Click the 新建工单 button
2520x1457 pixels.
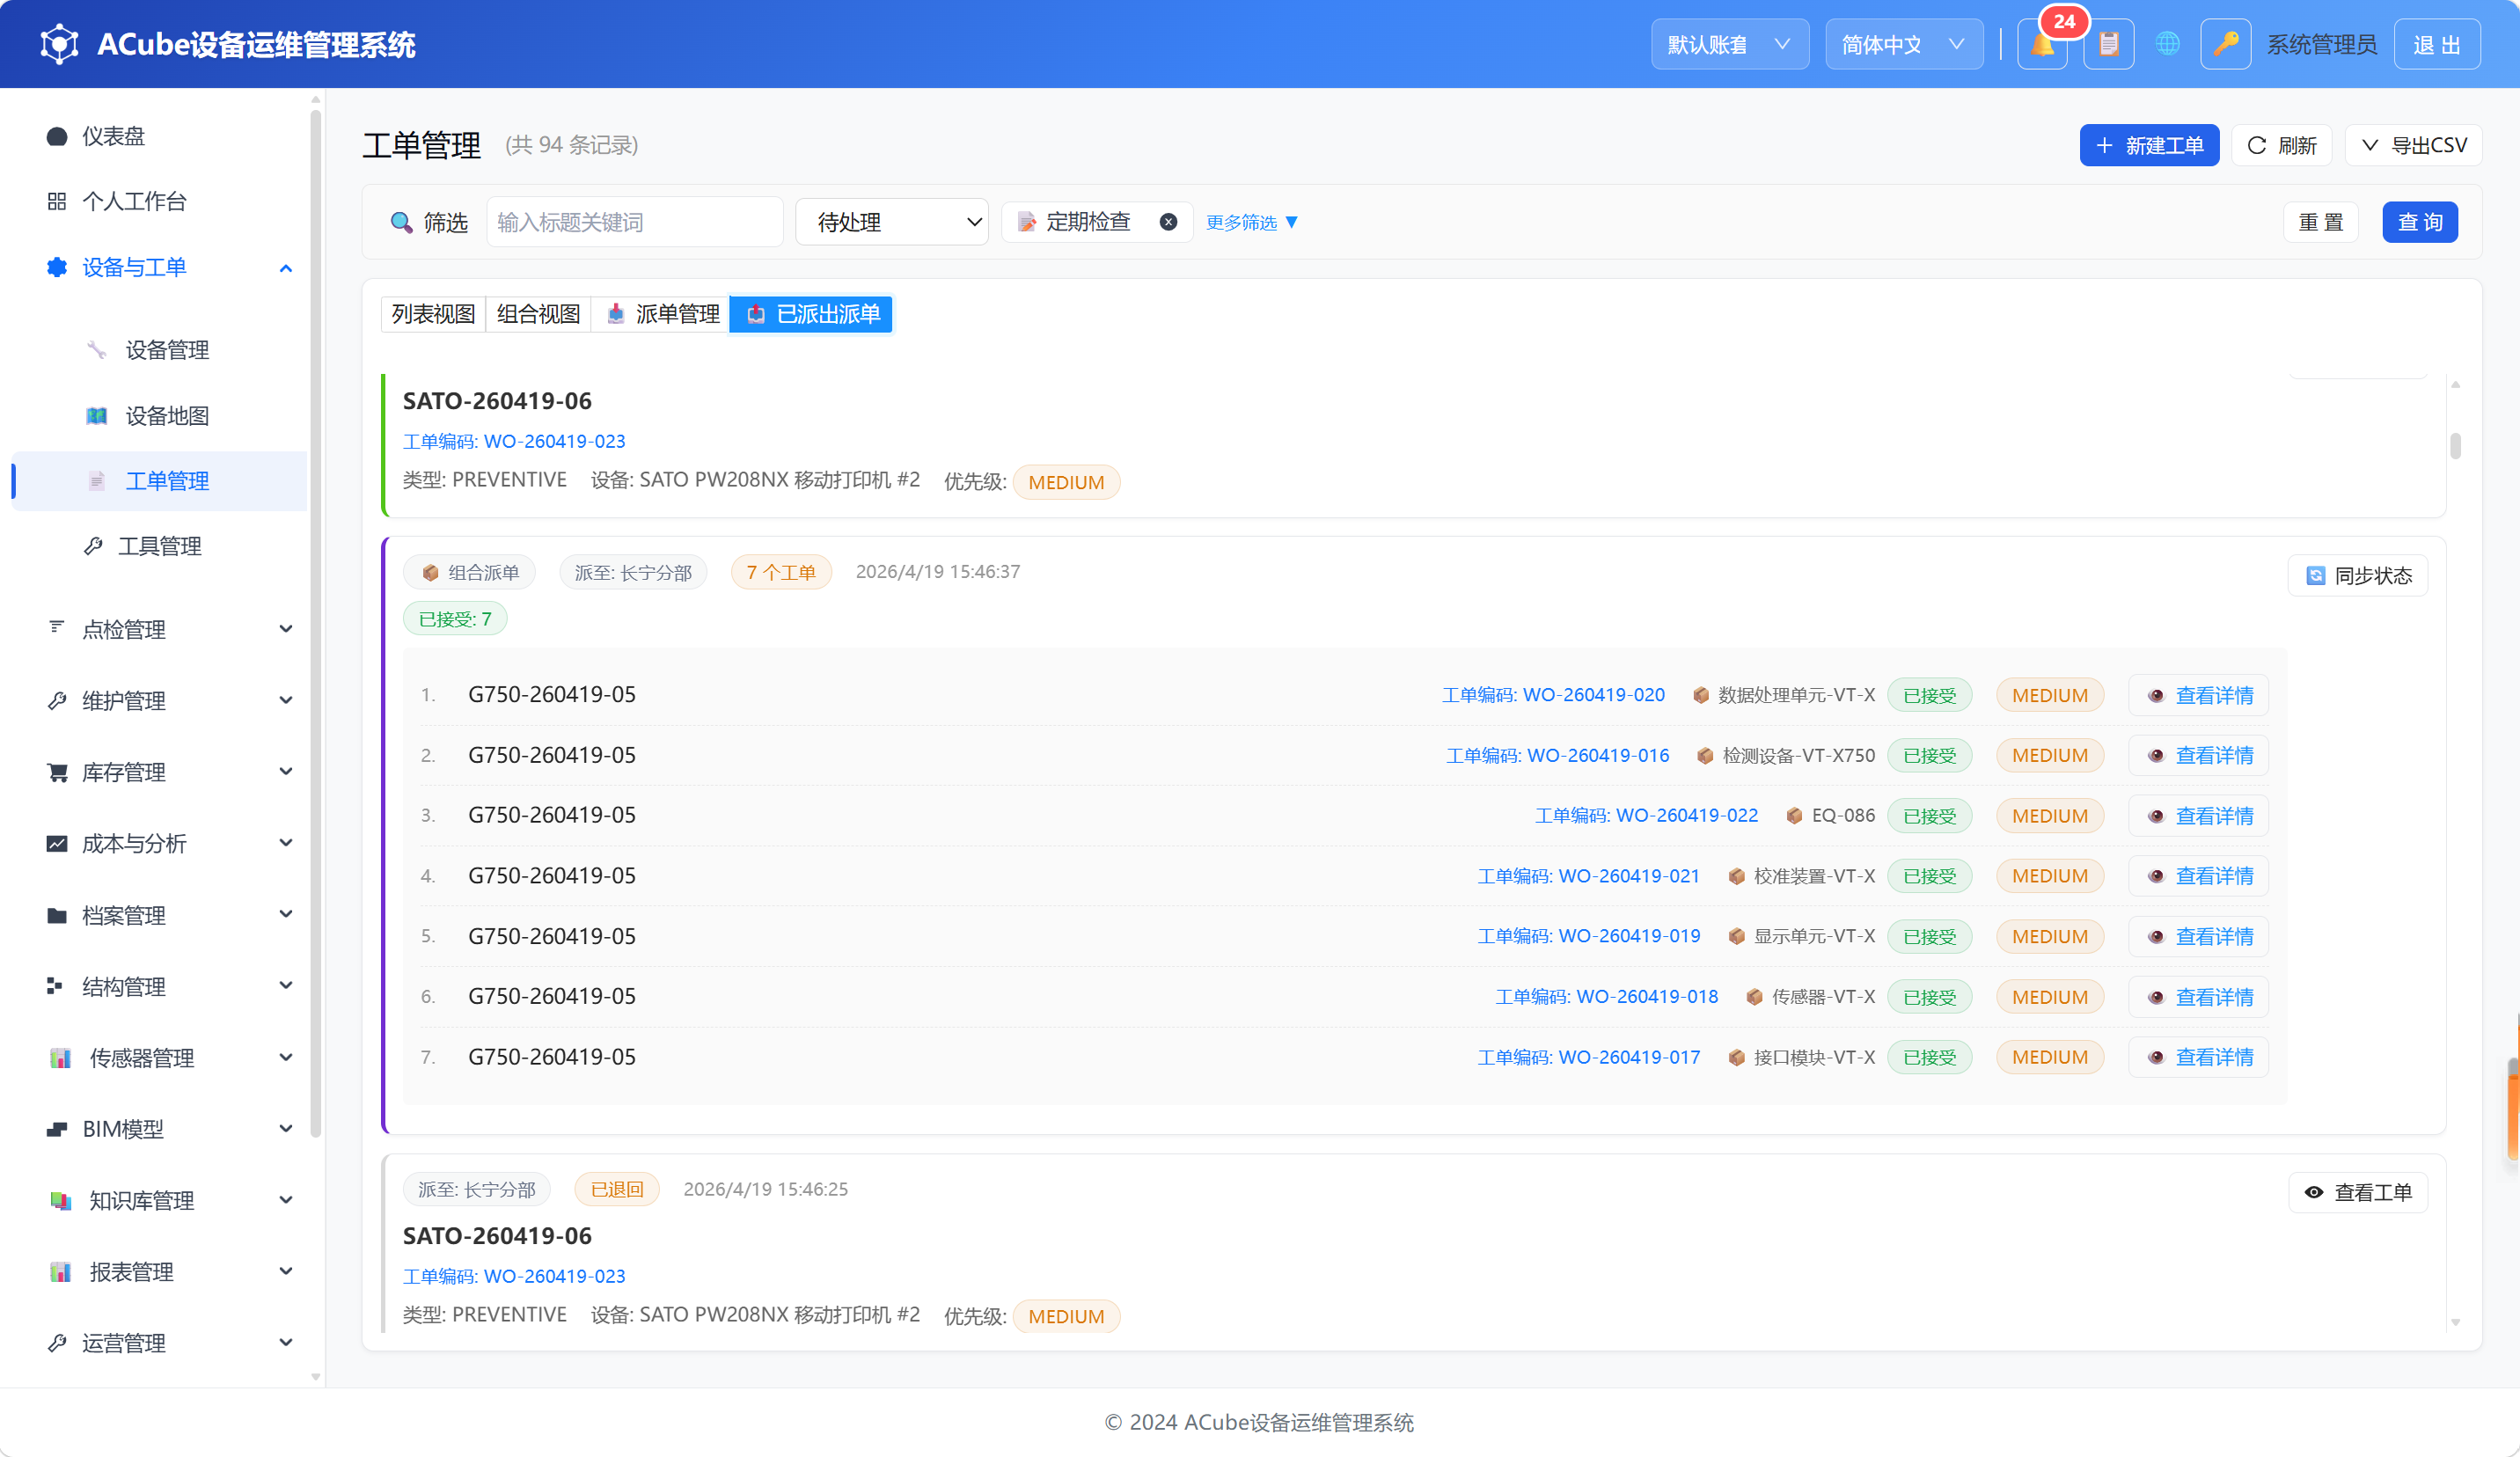point(2149,145)
